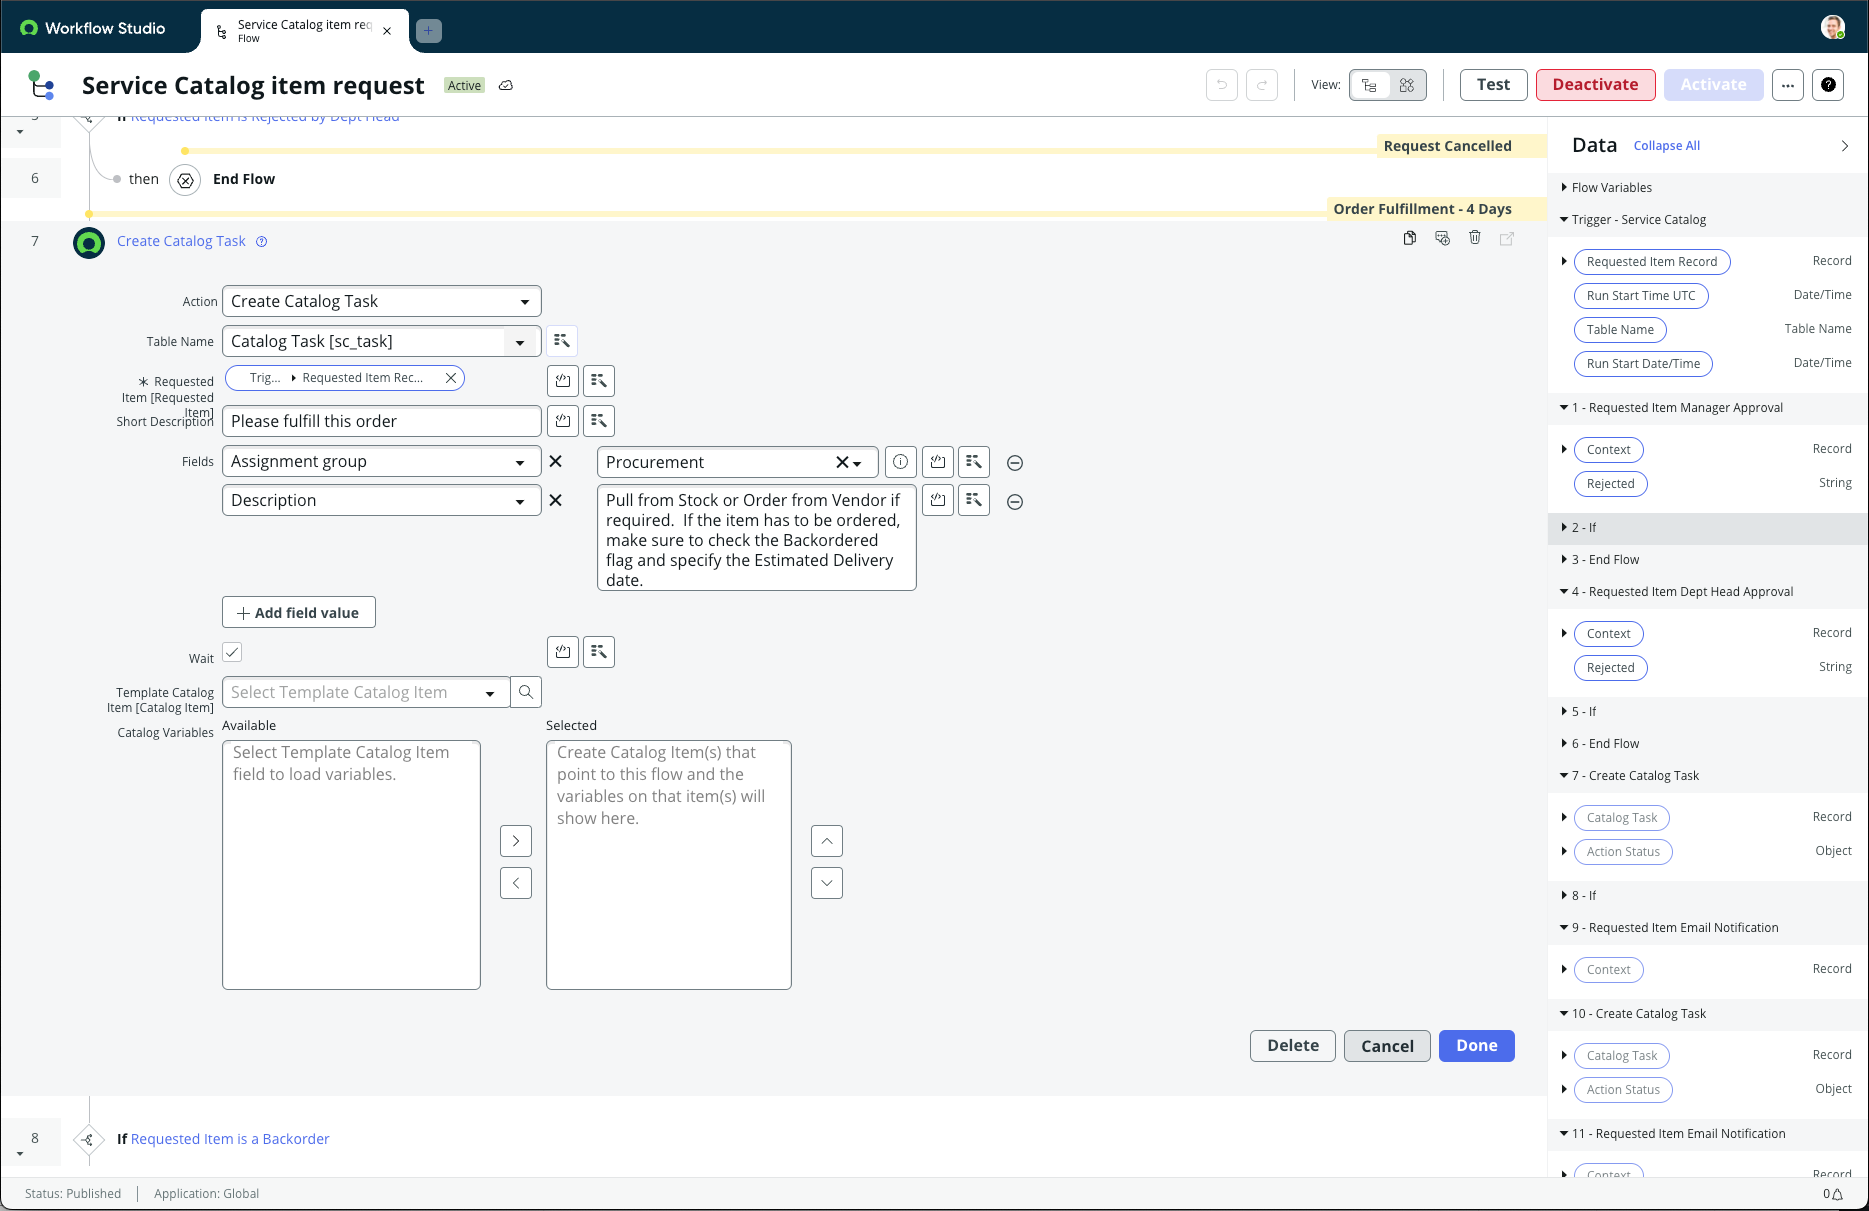The height and width of the screenshot is (1211, 1869).
Task: Click the script icon for Short Description
Action: [563, 421]
